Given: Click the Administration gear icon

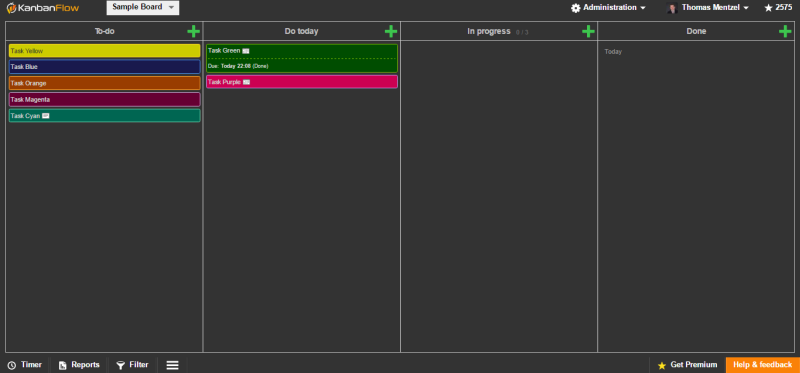Looking at the screenshot, I should point(576,8).
